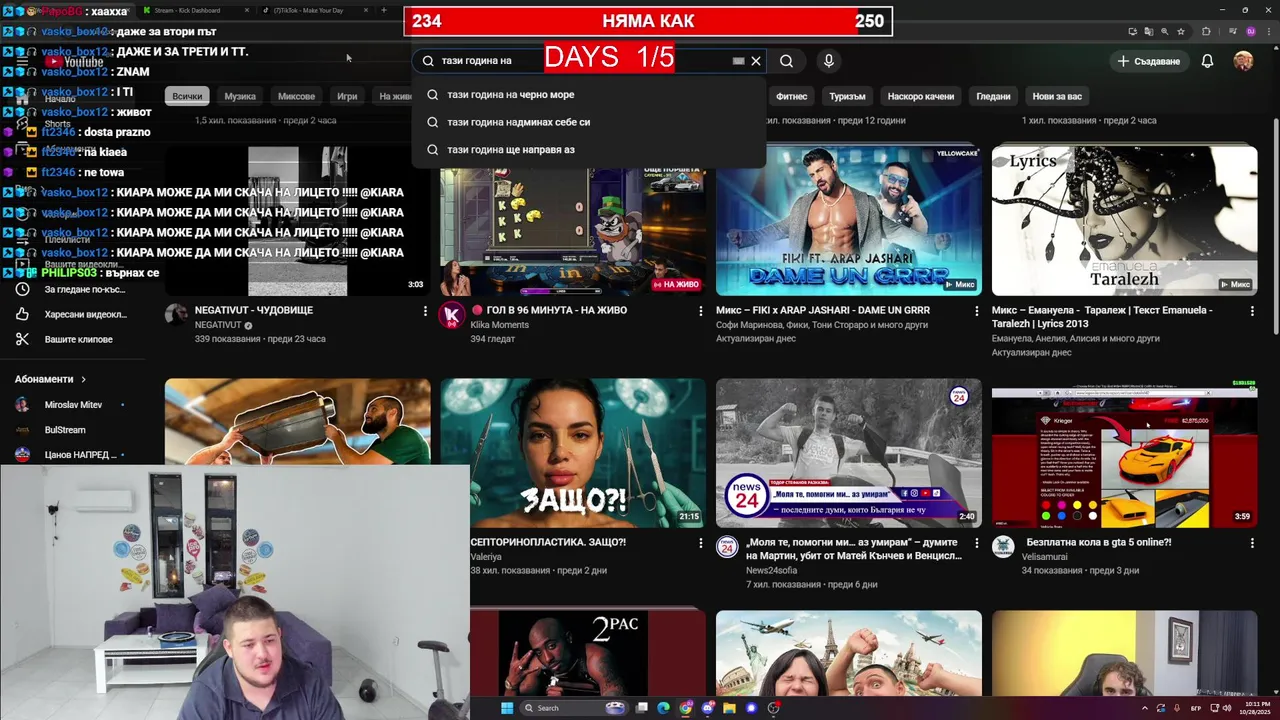Select the Гледани filter chip
The image size is (1280, 720).
tap(993, 96)
